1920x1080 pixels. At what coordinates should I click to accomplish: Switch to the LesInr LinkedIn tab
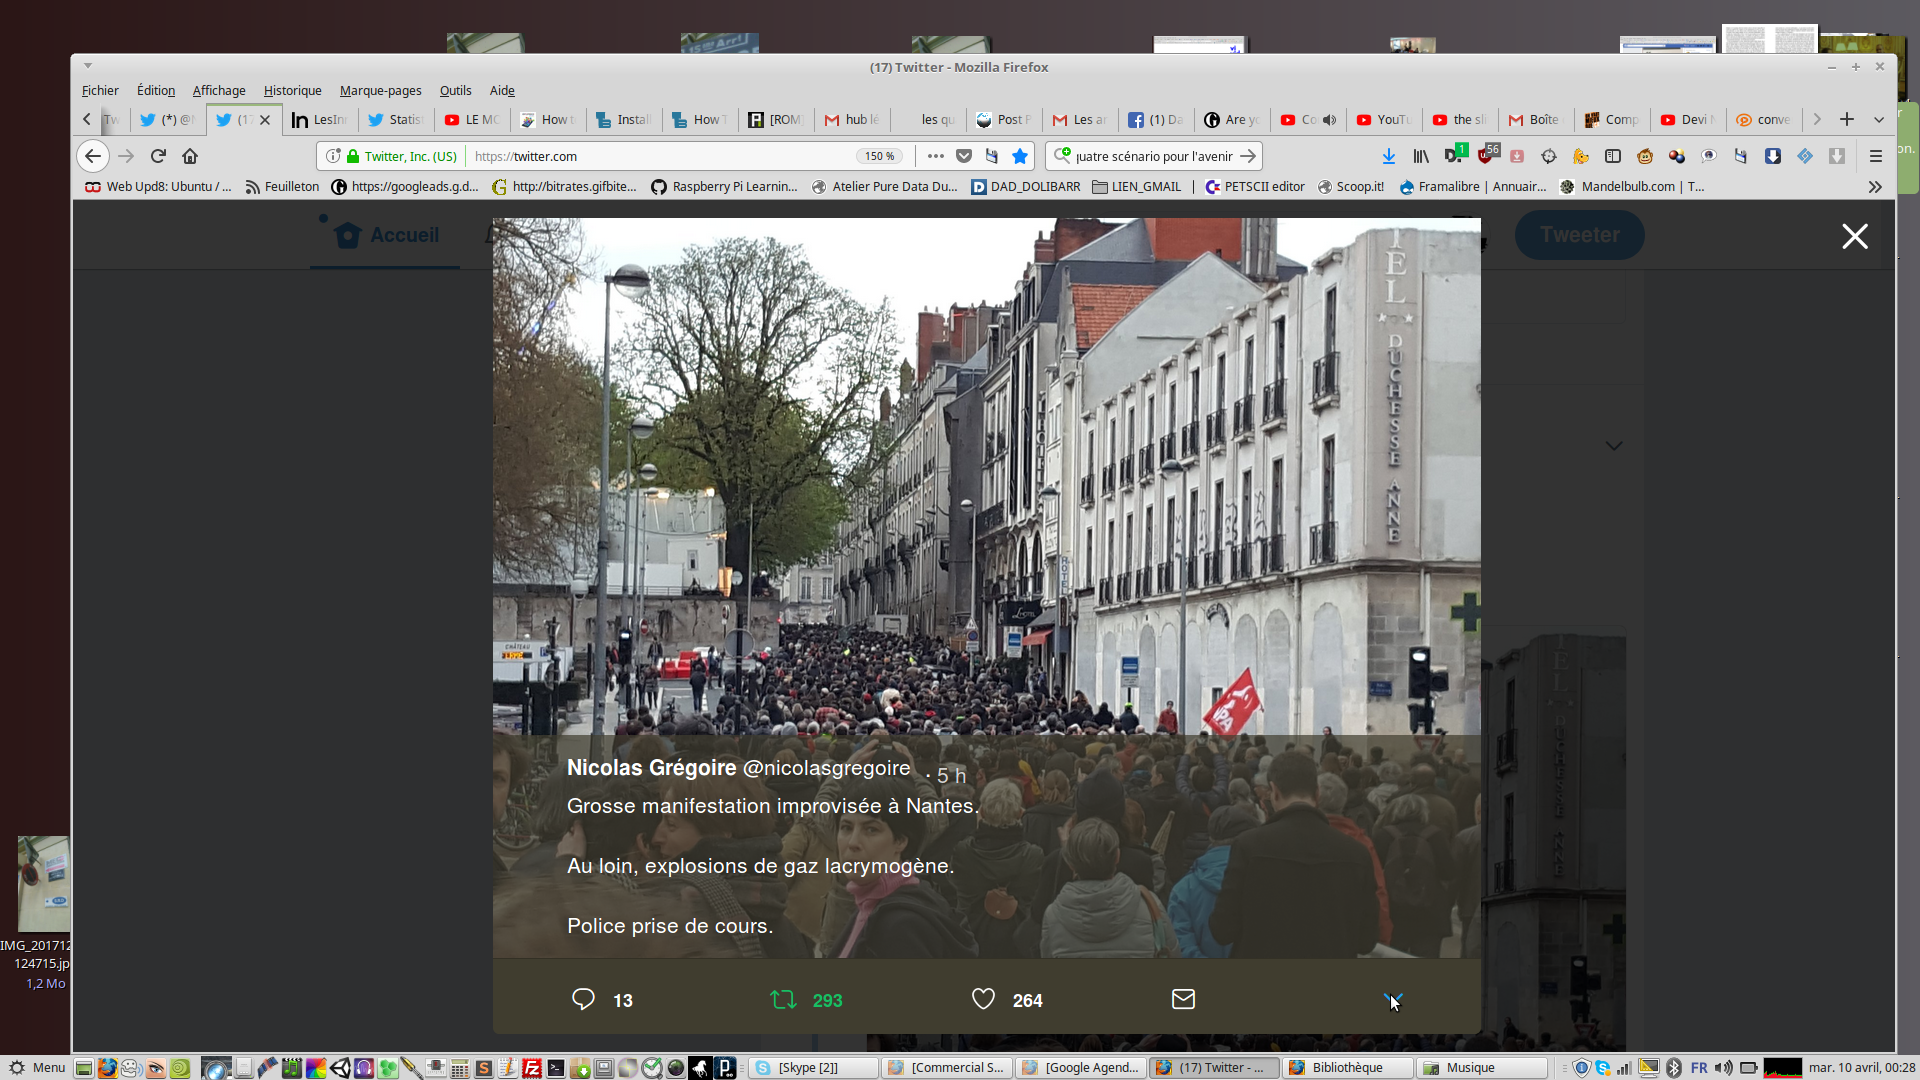320,119
